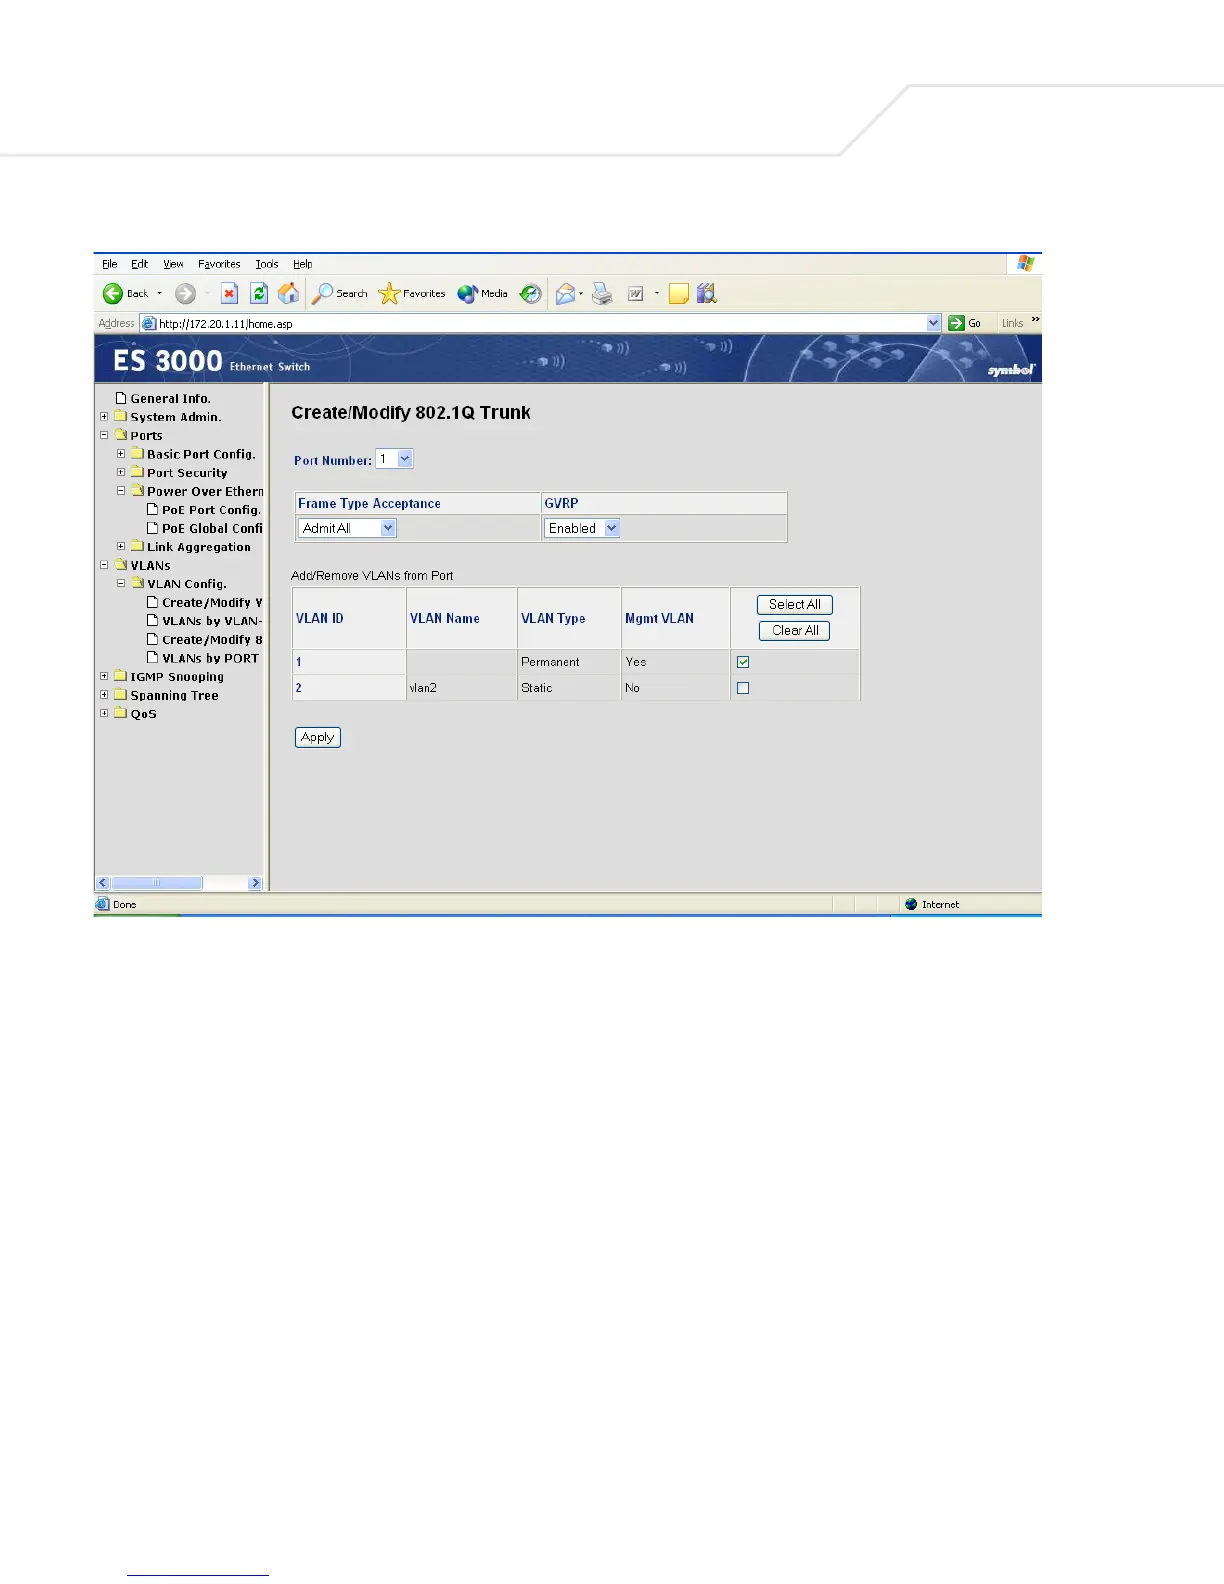This screenshot has width=1224, height=1584.
Task: Open the Tools menu
Action: (267, 264)
